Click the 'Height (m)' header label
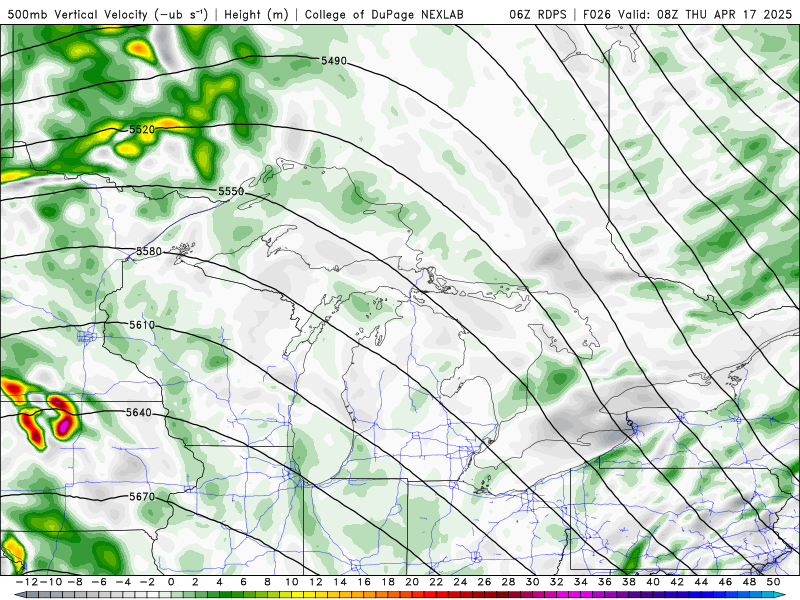The width and height of the screenshot is (800, 600). (256, 14)
